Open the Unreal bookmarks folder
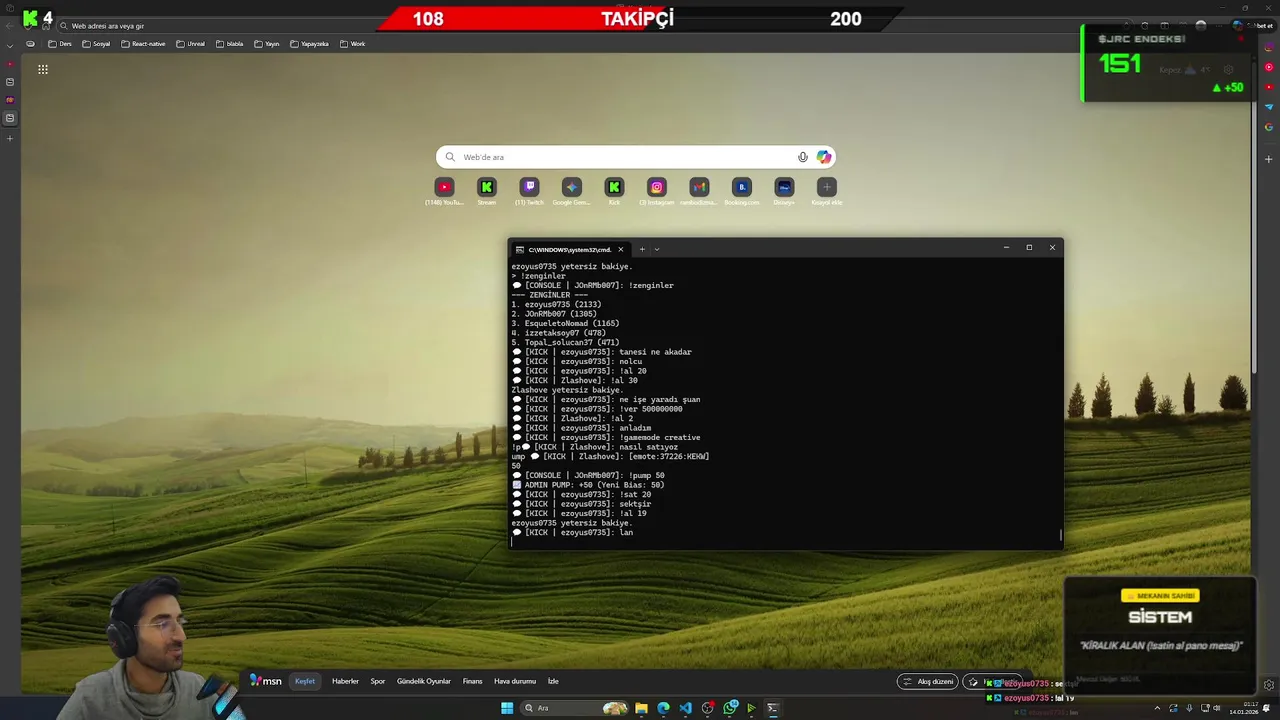This screenshot has width=1280, height=720. [190, 44]
